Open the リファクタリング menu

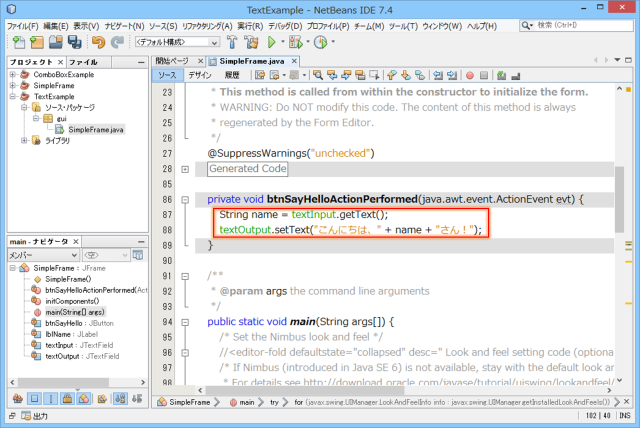tap(205, 25)
